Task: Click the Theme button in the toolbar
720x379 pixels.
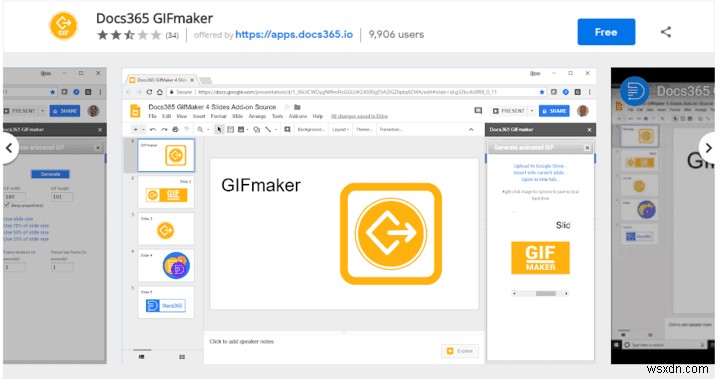Action: (364, 130)
